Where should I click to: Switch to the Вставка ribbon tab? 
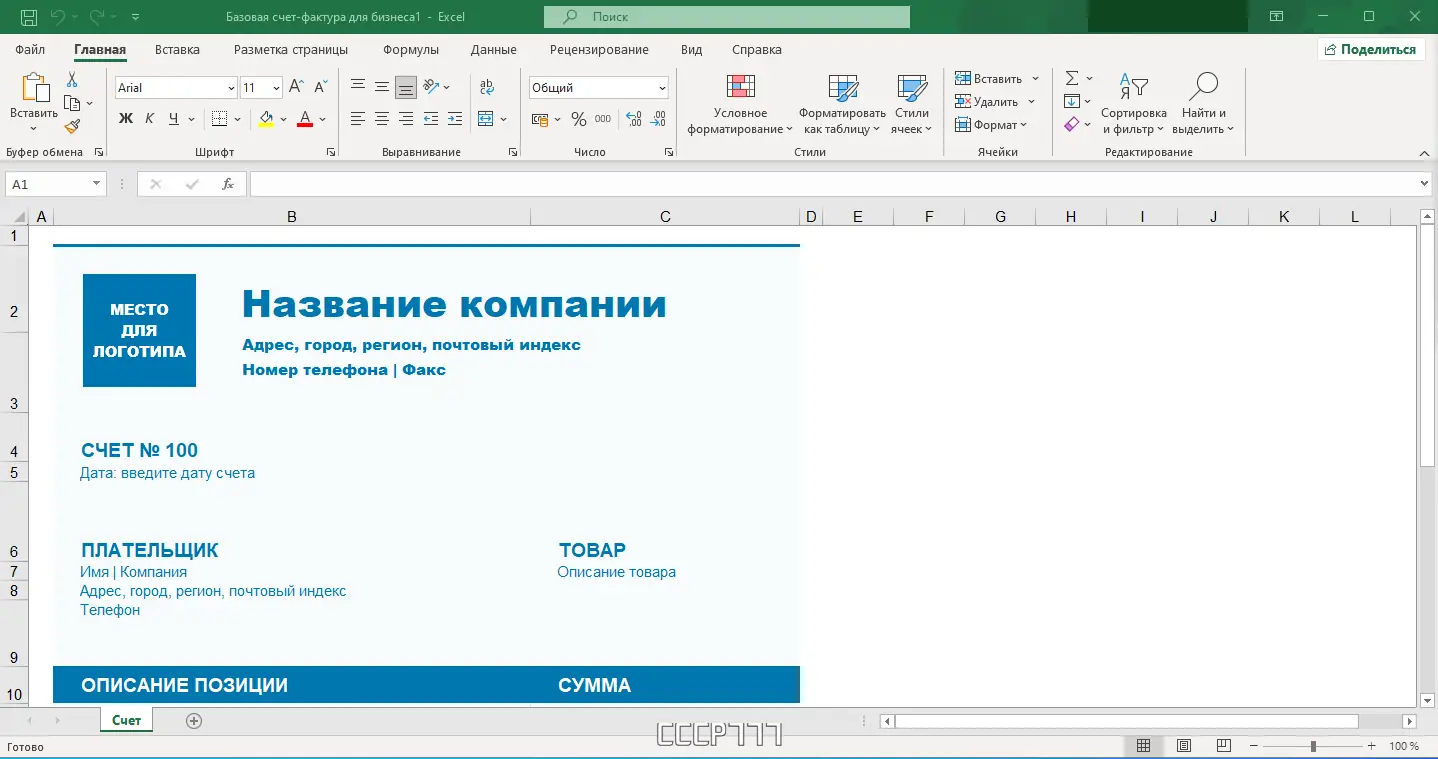(x=176, y=49)
